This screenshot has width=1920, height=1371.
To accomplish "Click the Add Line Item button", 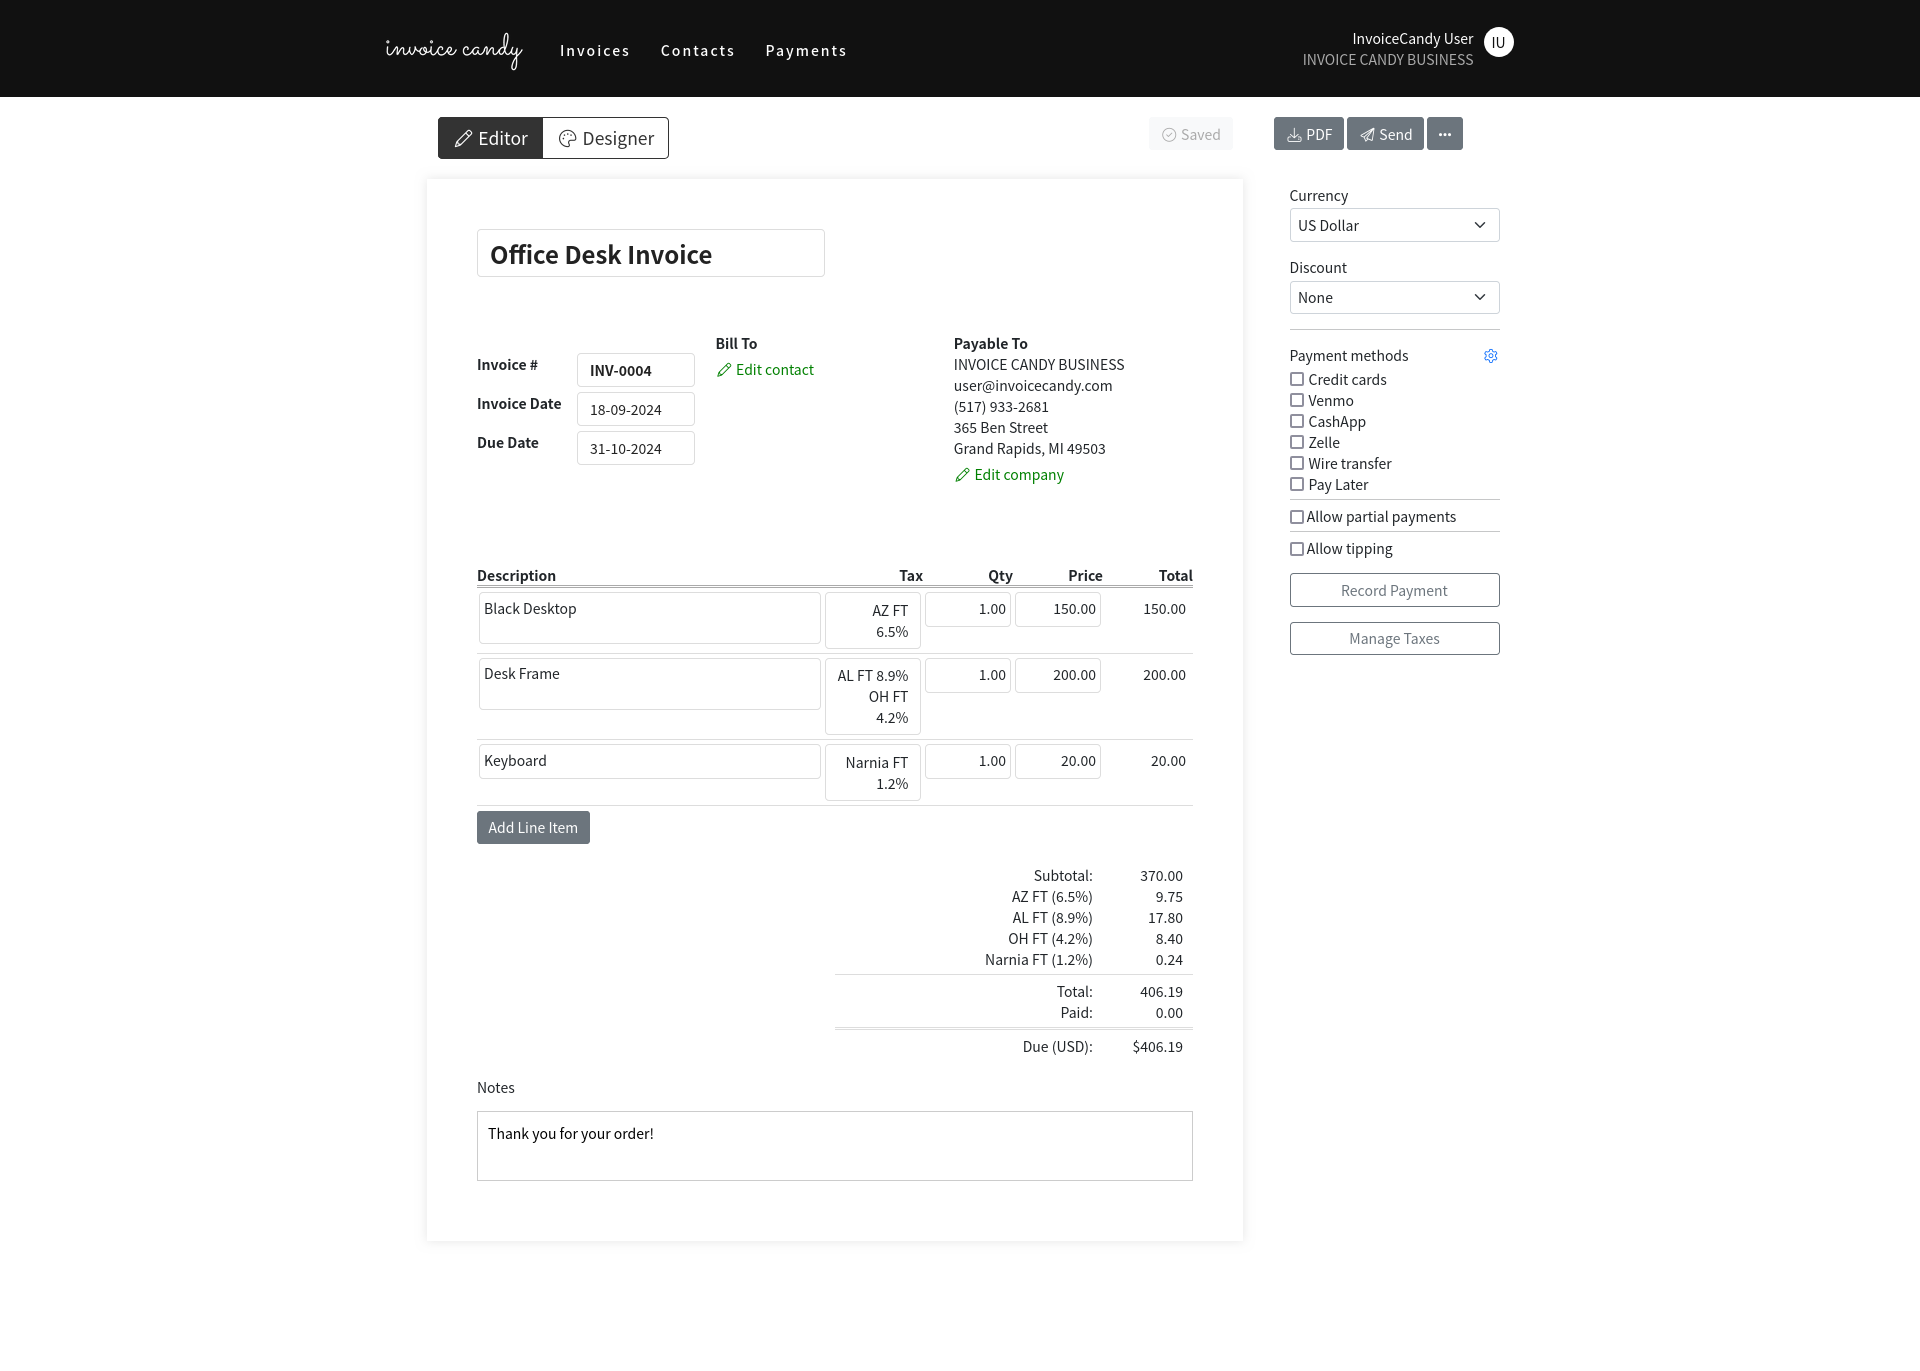I will [x=533, y=828].
